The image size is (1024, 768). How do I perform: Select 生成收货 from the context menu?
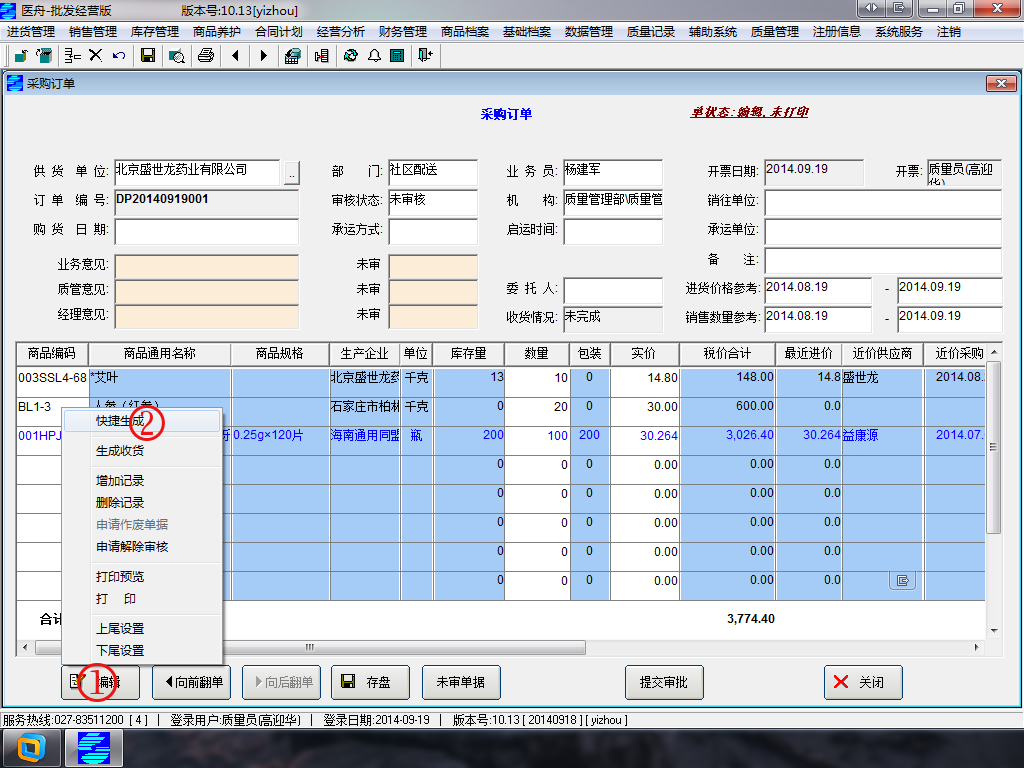point(120,451)
